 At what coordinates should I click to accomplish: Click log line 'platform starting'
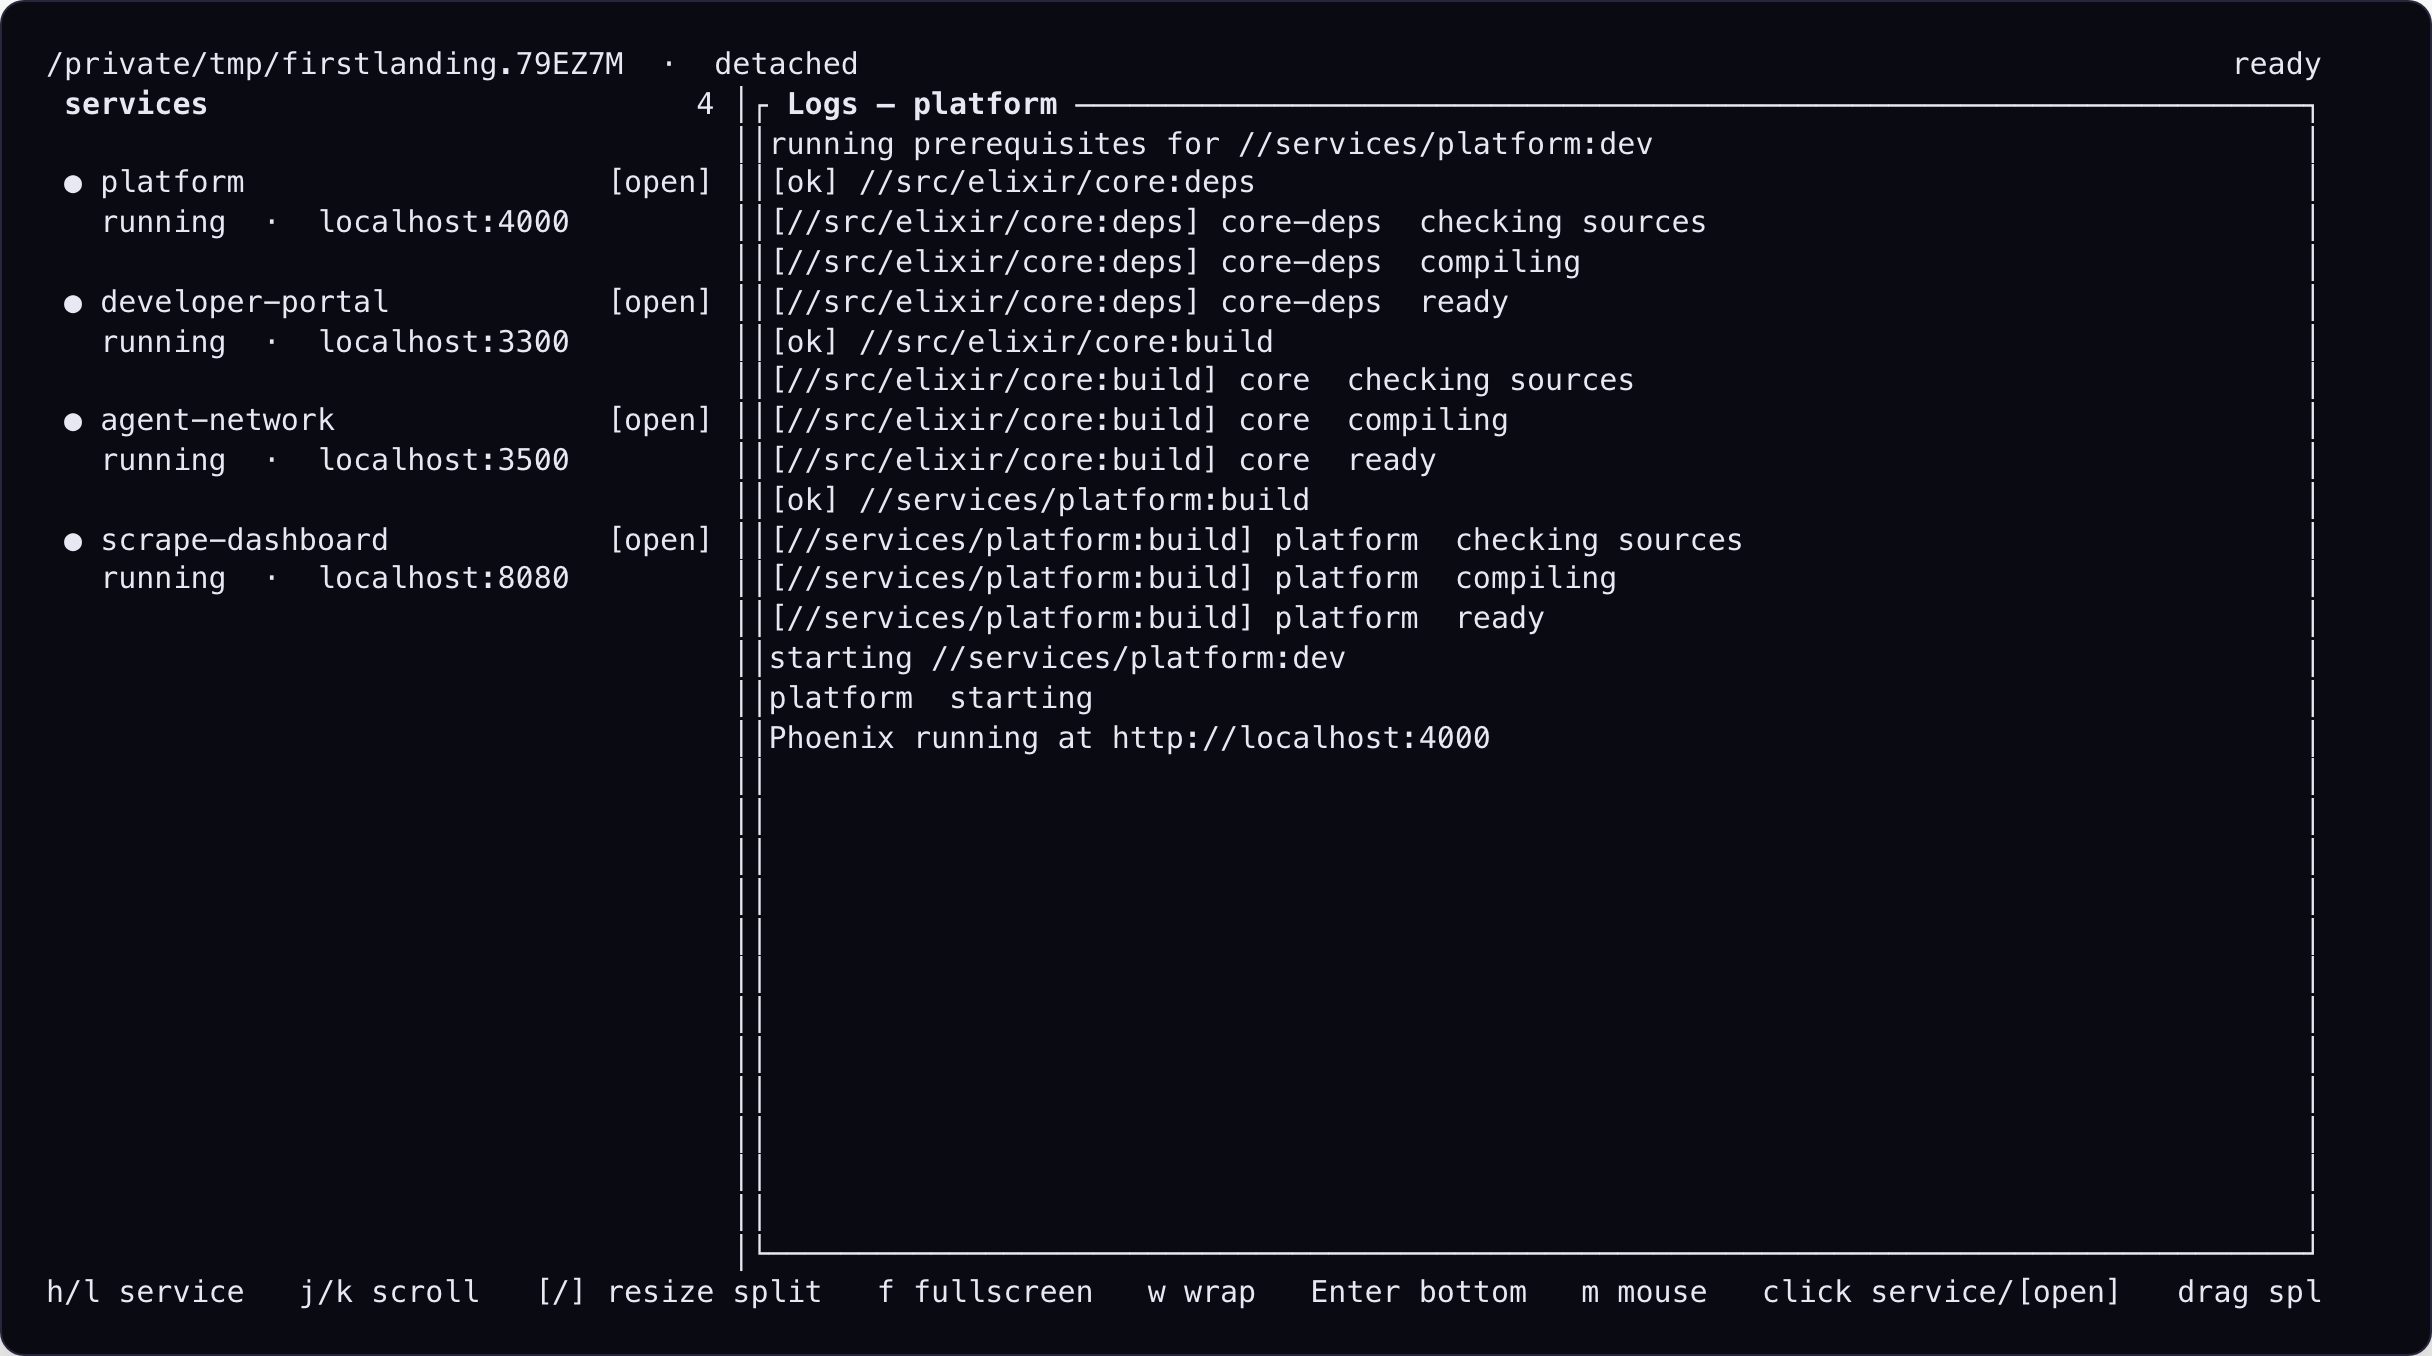pyautogui.click(x=930, y=698)
